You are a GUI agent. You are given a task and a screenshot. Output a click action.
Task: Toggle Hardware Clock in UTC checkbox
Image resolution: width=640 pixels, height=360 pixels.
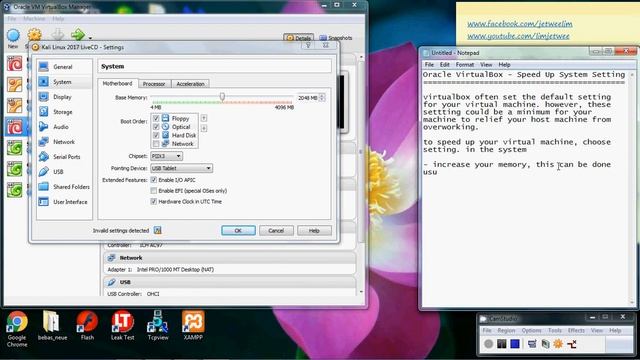point(154,202)
